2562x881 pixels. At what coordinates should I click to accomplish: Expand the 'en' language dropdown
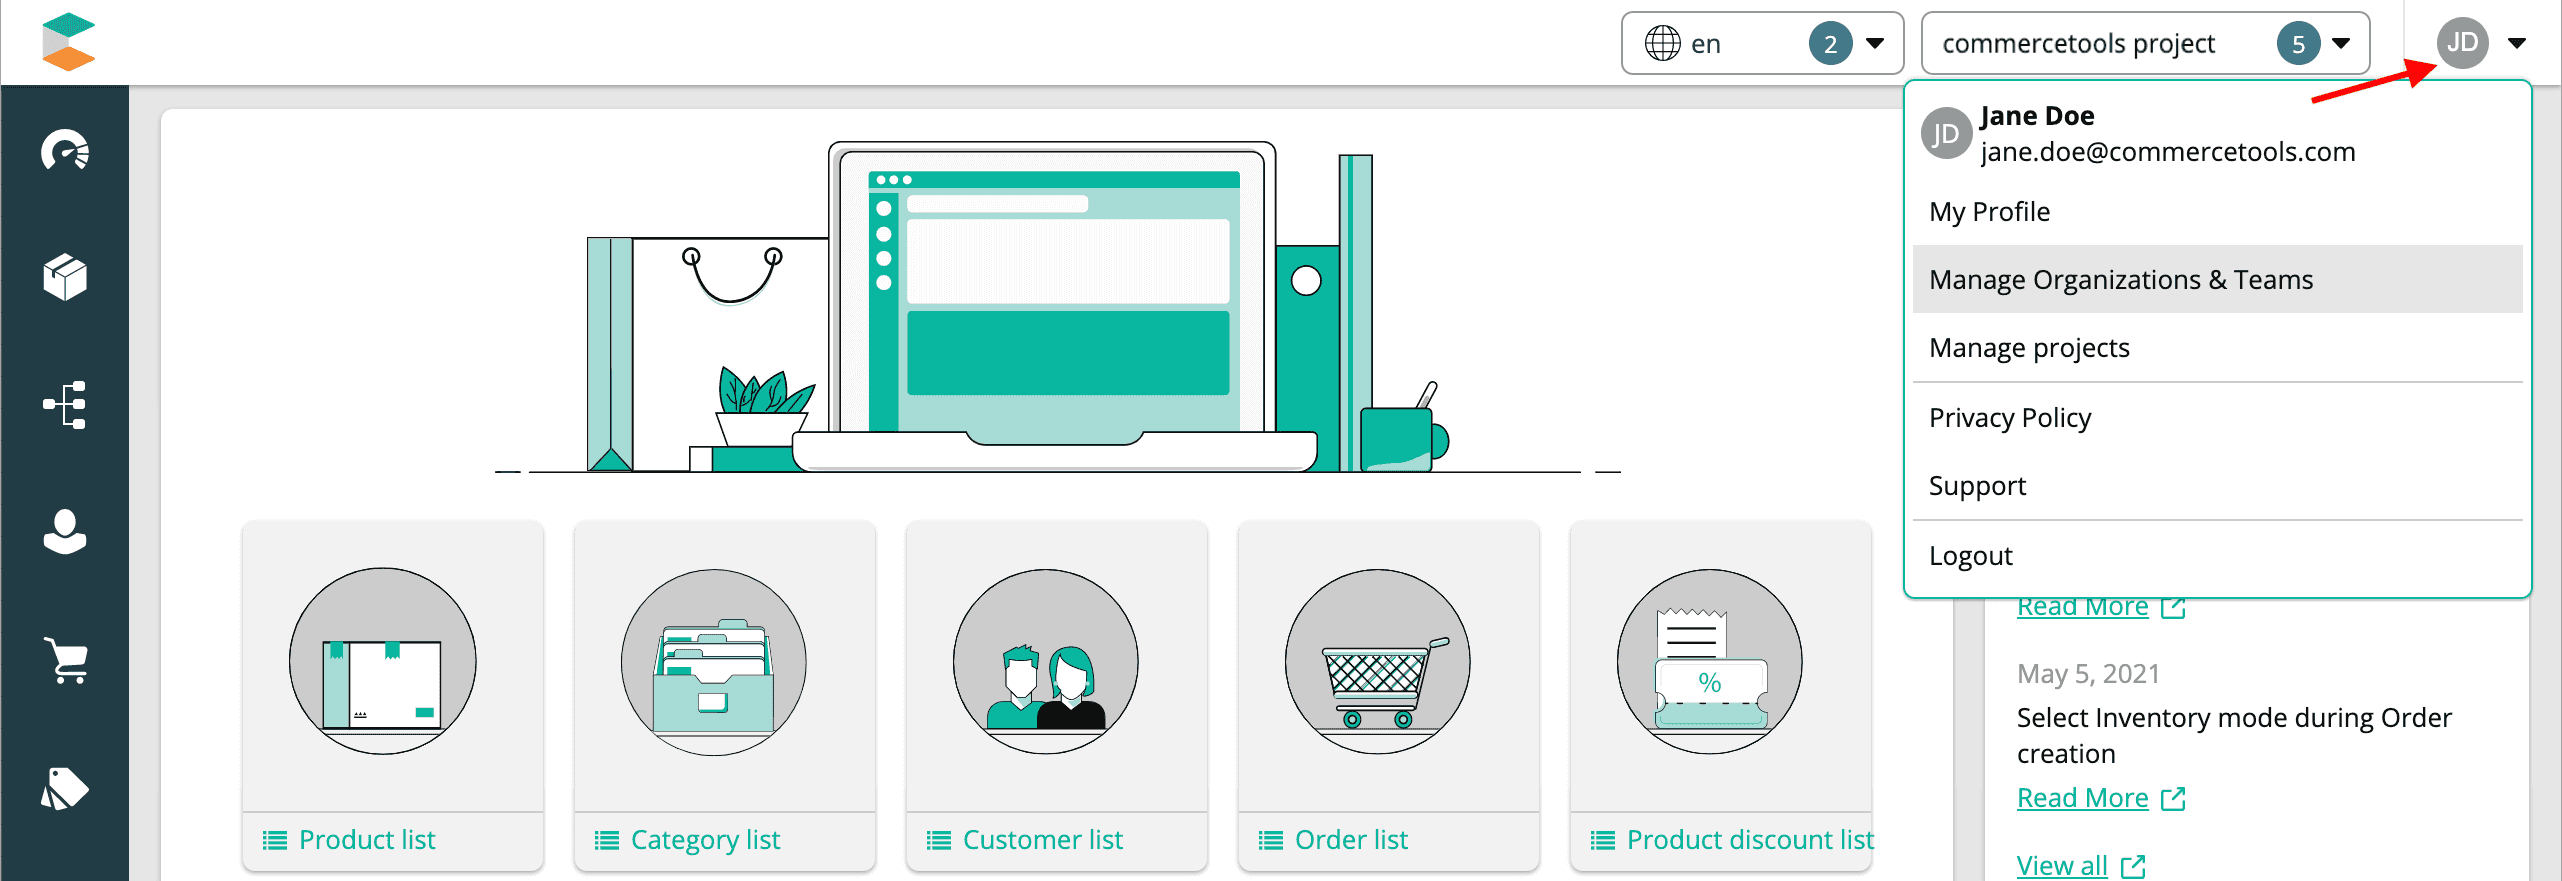(1761, 43)
